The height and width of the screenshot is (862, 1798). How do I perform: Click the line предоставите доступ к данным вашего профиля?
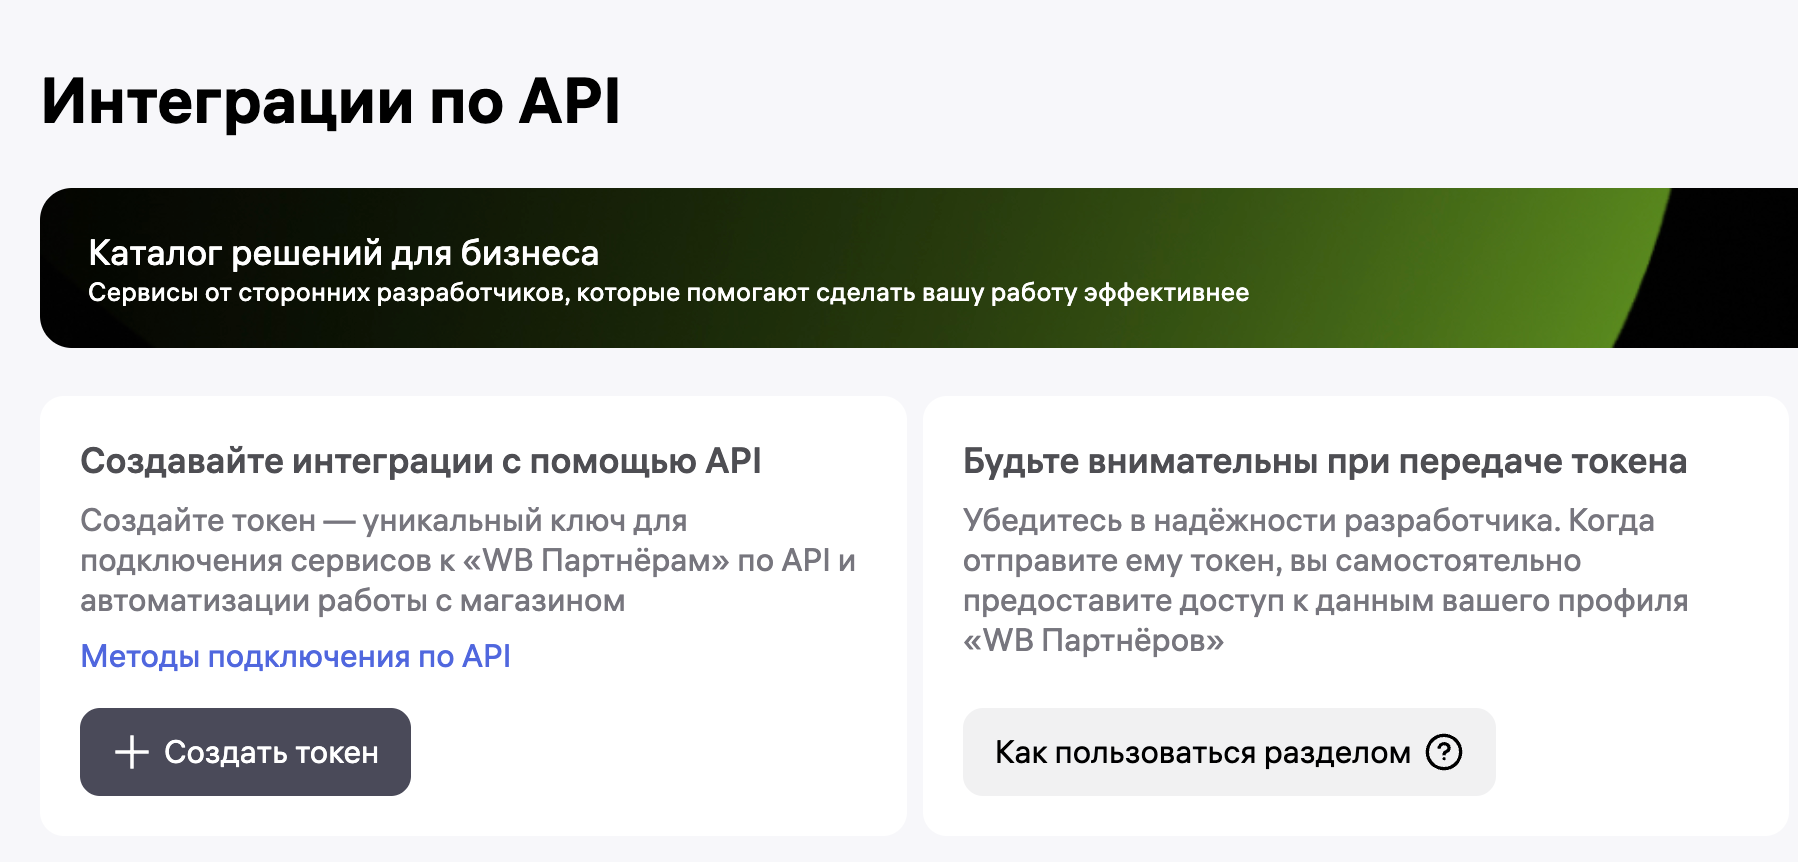[x=1324, y=601]
